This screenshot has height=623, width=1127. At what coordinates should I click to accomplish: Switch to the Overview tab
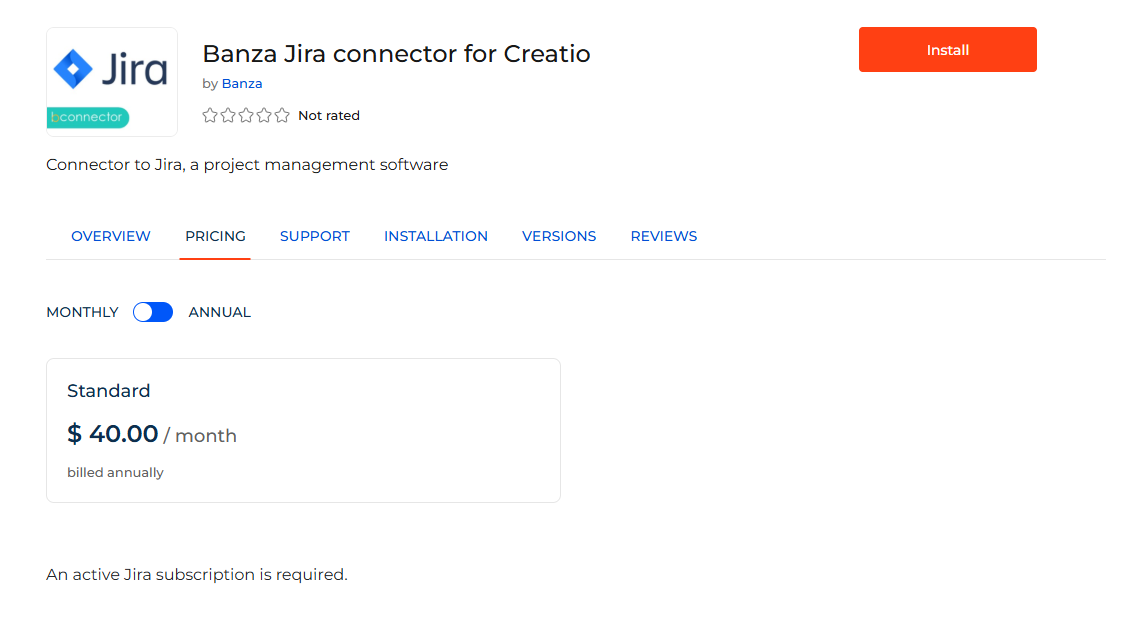[x=111, y=236]
